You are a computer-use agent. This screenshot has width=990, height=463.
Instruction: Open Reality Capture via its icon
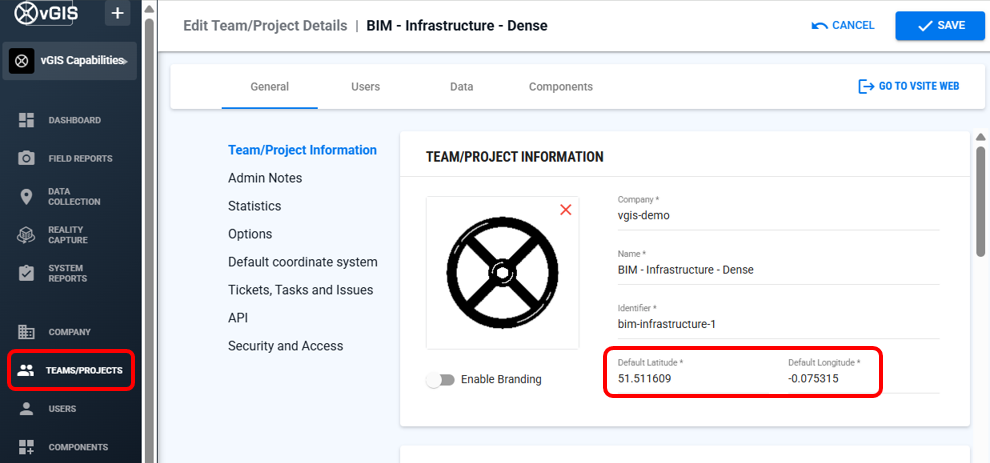26,235
